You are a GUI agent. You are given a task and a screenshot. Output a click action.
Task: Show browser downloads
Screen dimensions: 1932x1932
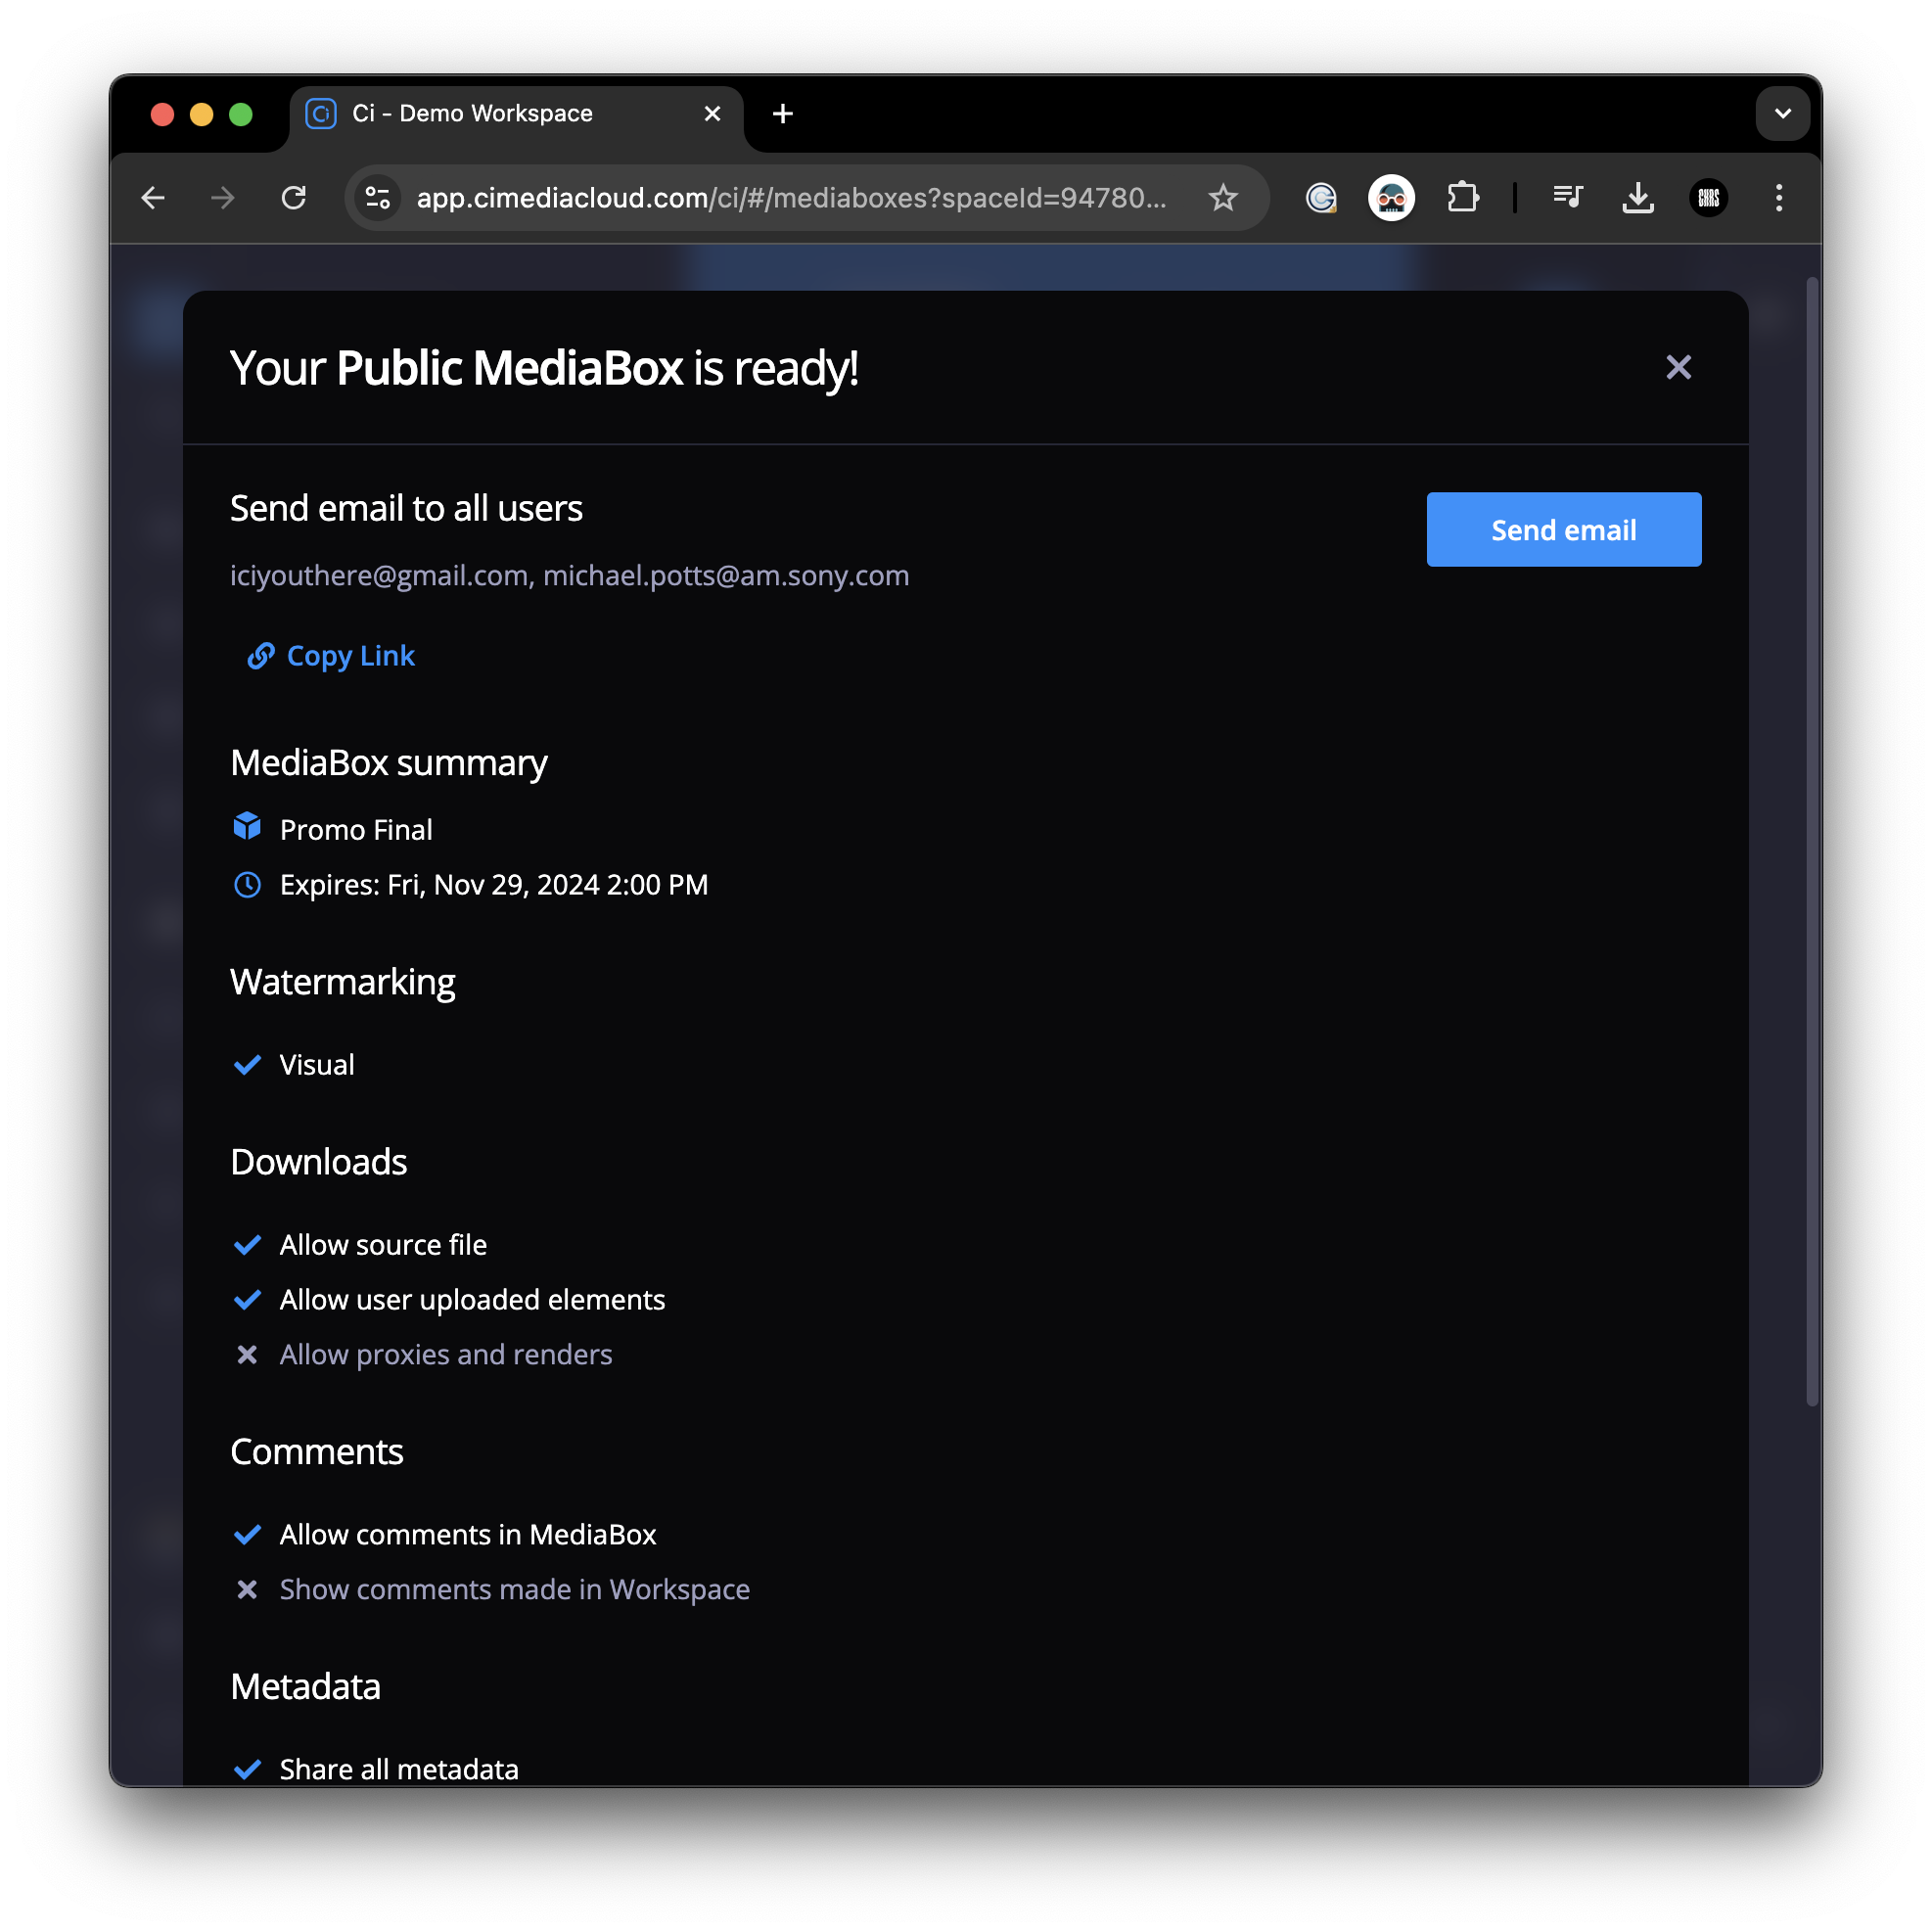click(x=1637, y=198)
